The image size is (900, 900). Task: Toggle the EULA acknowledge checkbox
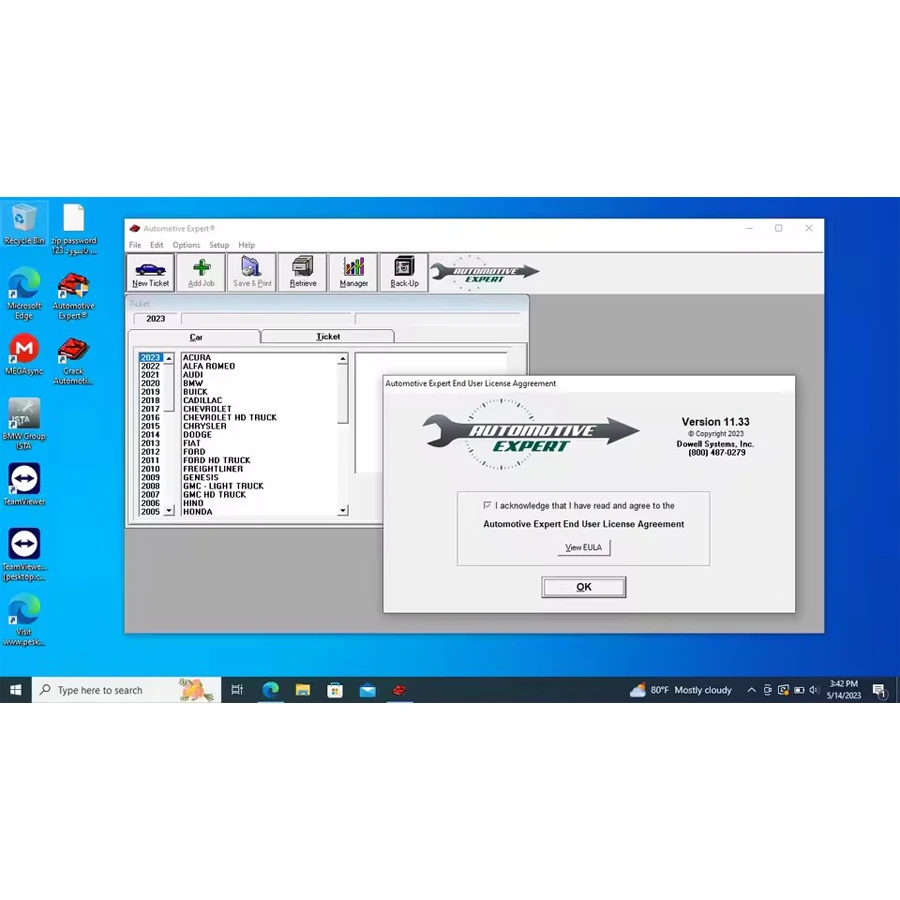point(487,505)
